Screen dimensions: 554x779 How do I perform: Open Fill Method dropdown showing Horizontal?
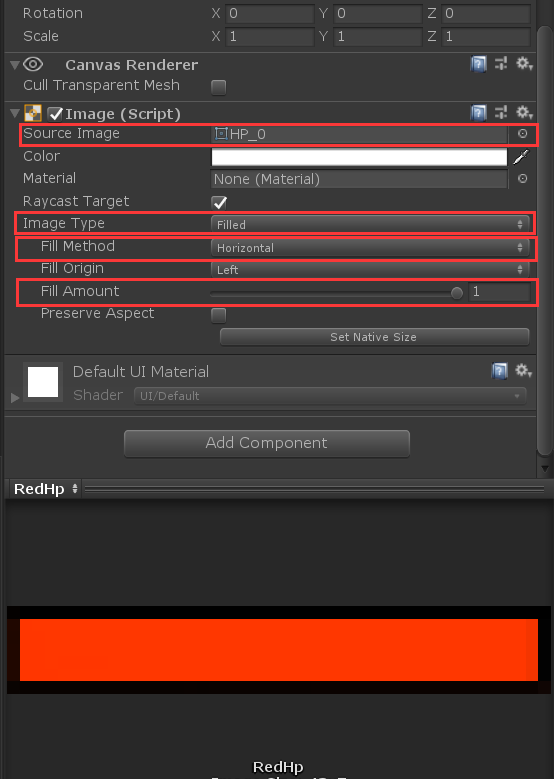[370, 247]
